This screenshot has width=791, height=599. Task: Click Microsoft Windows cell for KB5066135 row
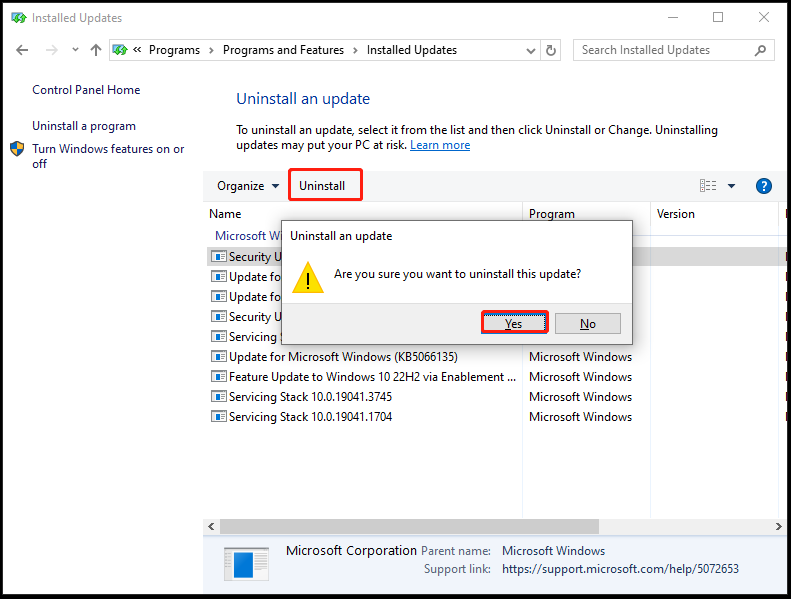580,357
